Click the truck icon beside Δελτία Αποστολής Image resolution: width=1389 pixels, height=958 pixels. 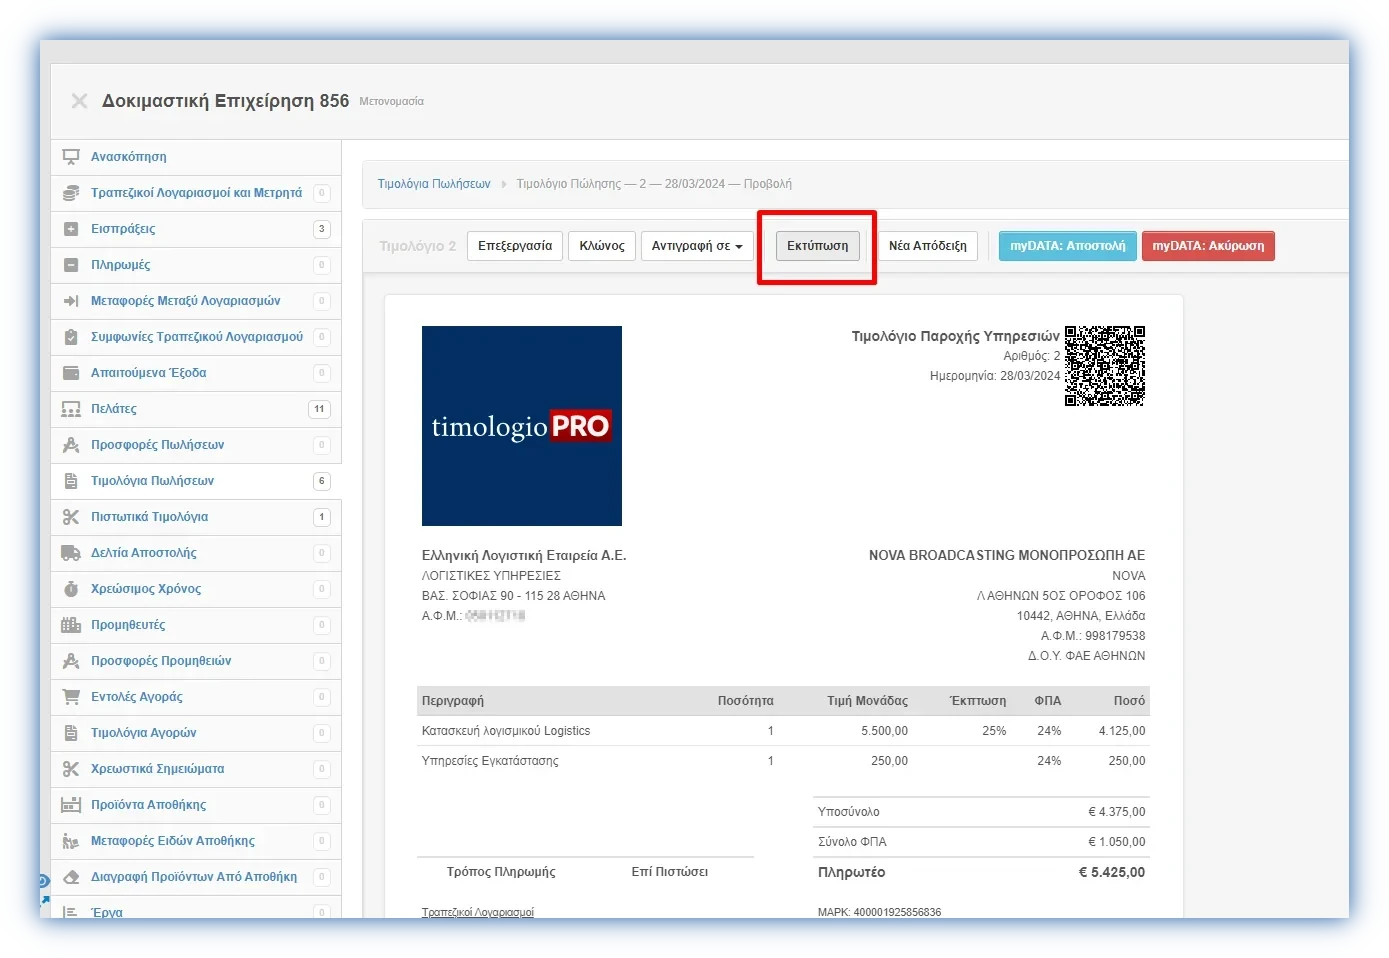pyautogui.click(x=71, y=553)
